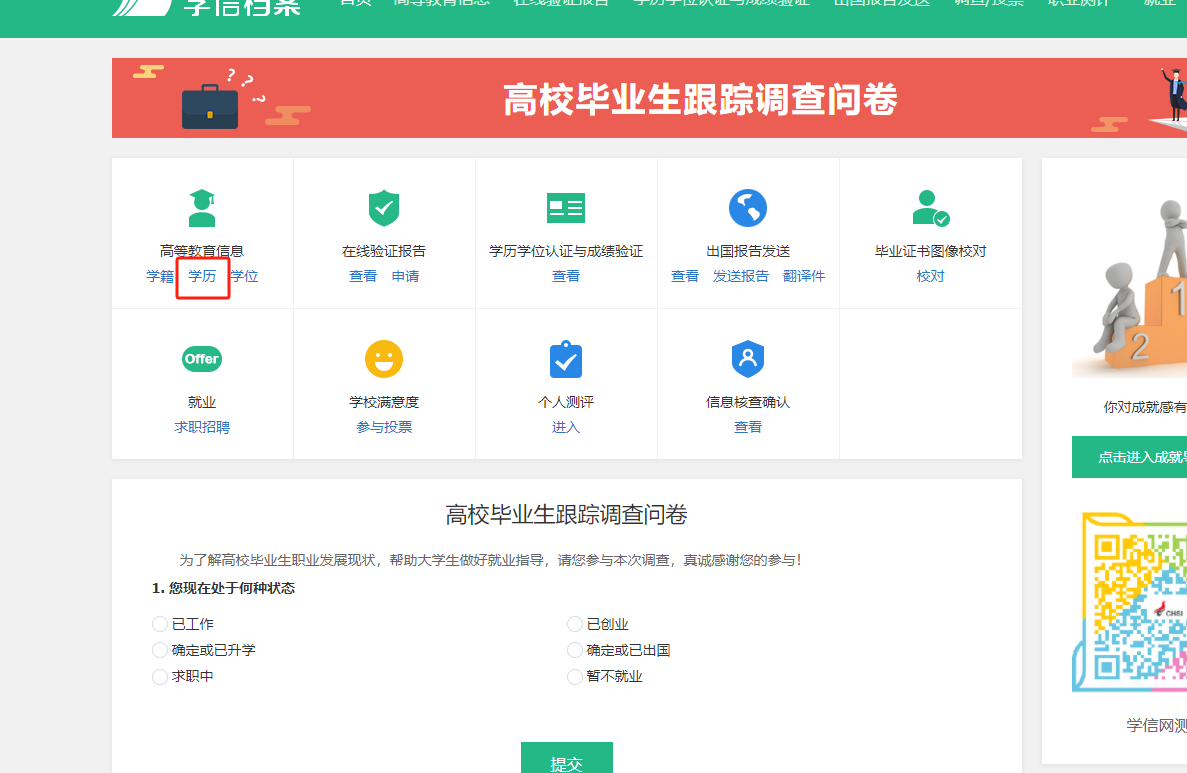Click the blue document icon above 学历学位认证与成绩验证

tap(566, 207)
